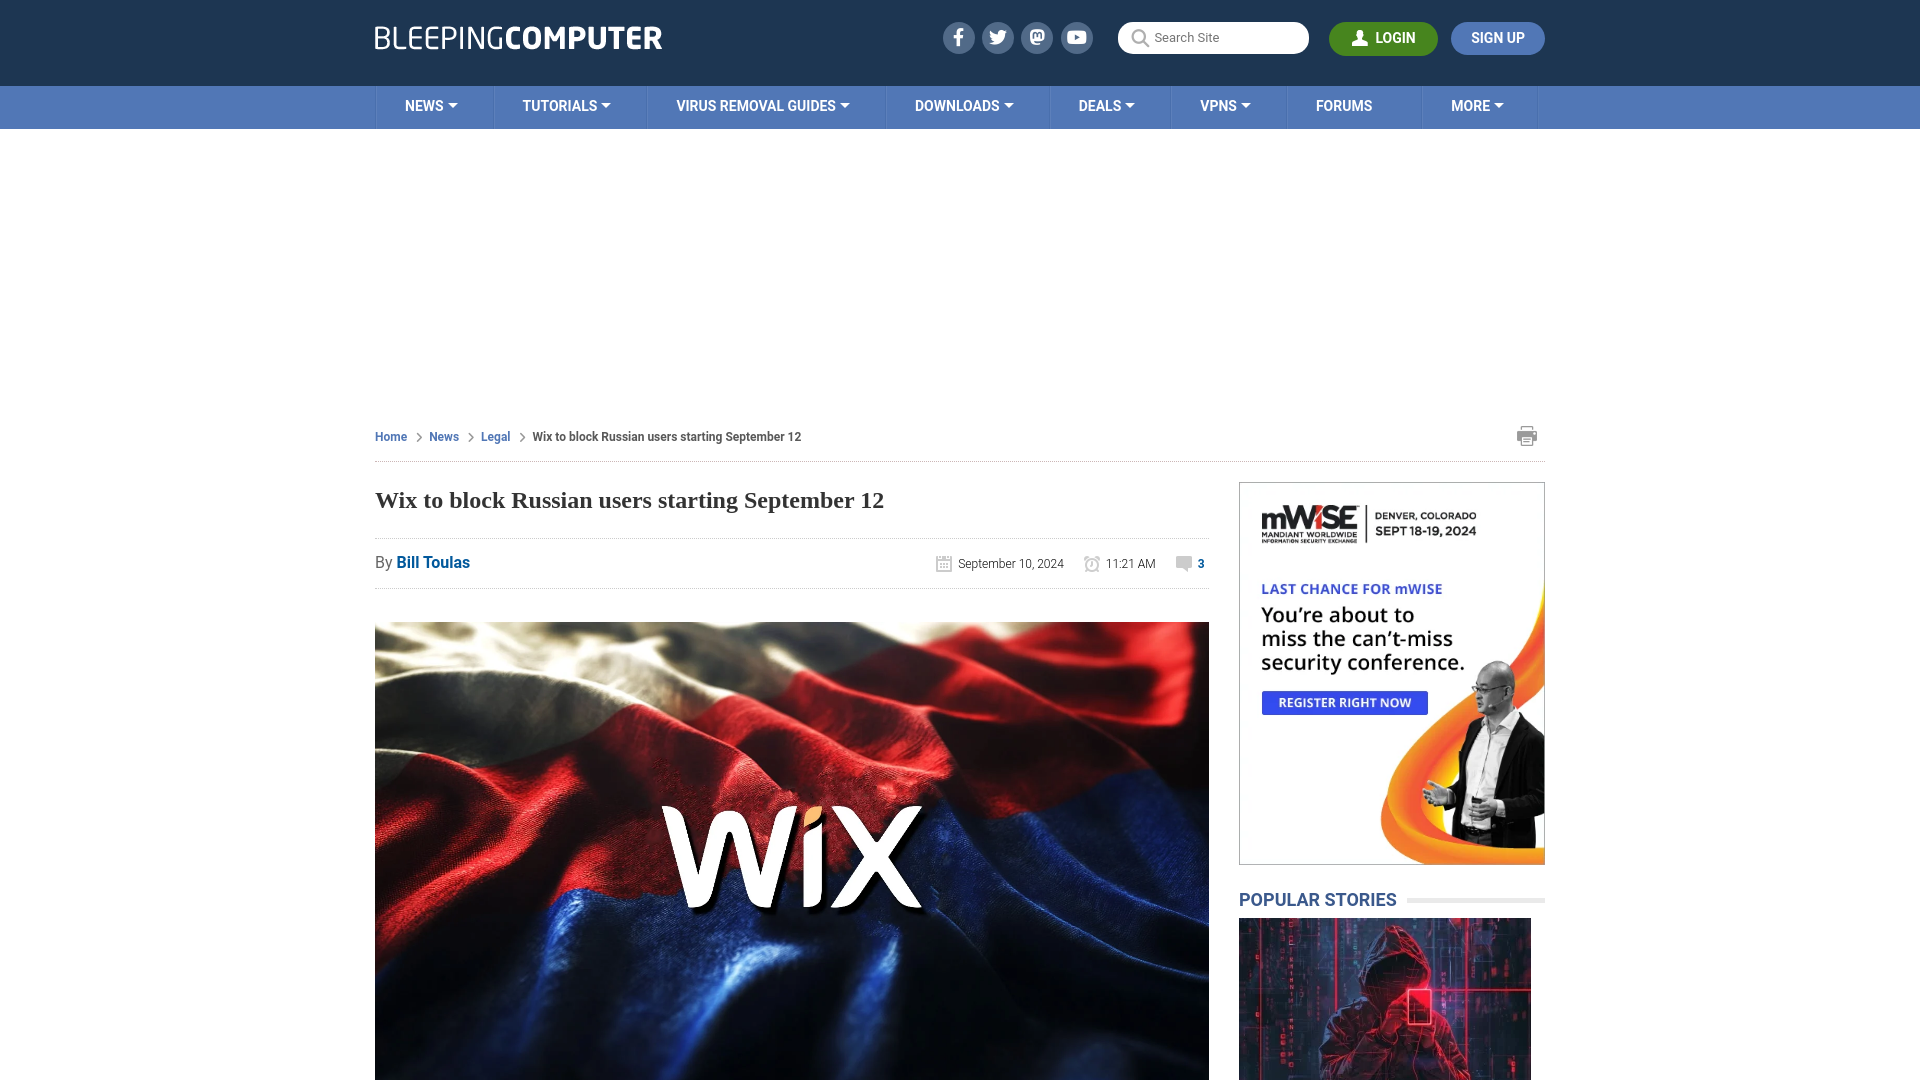Screen dimensions: 1920x1080
Task: Click the REGISTER RIGHT NOW button
Action: 1344,703
